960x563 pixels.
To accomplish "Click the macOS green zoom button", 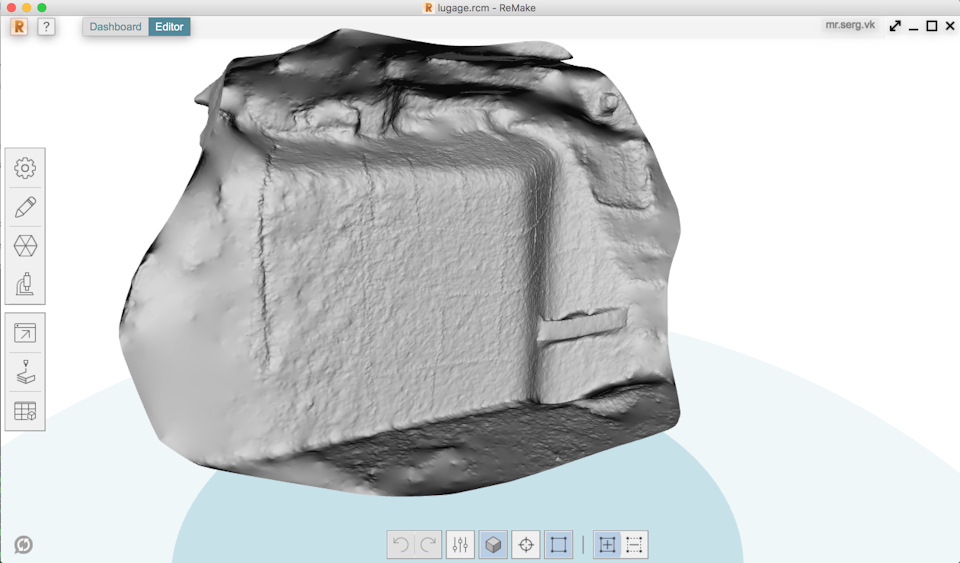I will click(42, 7).
